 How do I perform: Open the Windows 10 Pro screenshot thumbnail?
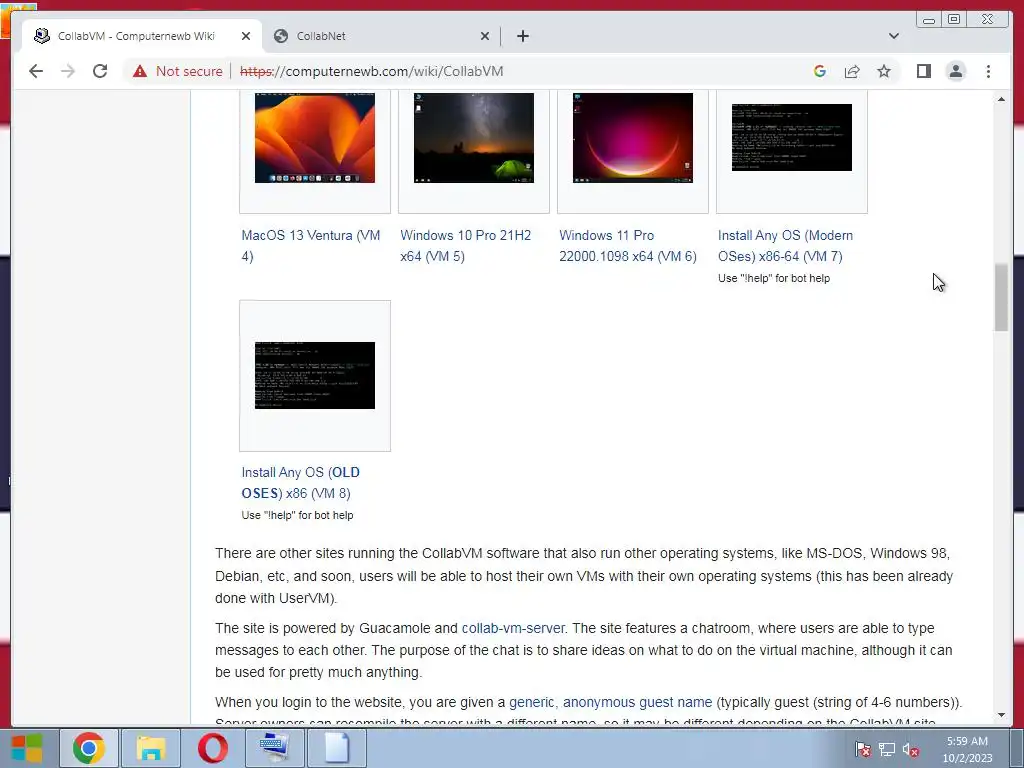[x=473, y=138]
